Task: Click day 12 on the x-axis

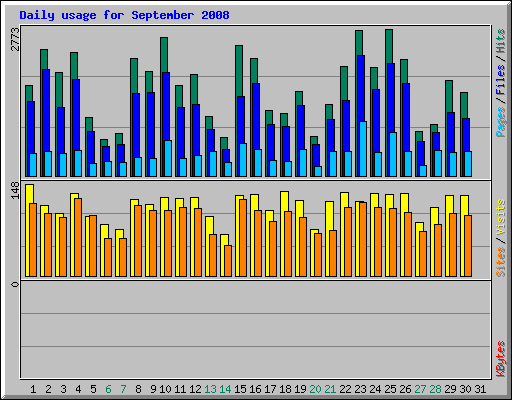Action: pos(195,389)
